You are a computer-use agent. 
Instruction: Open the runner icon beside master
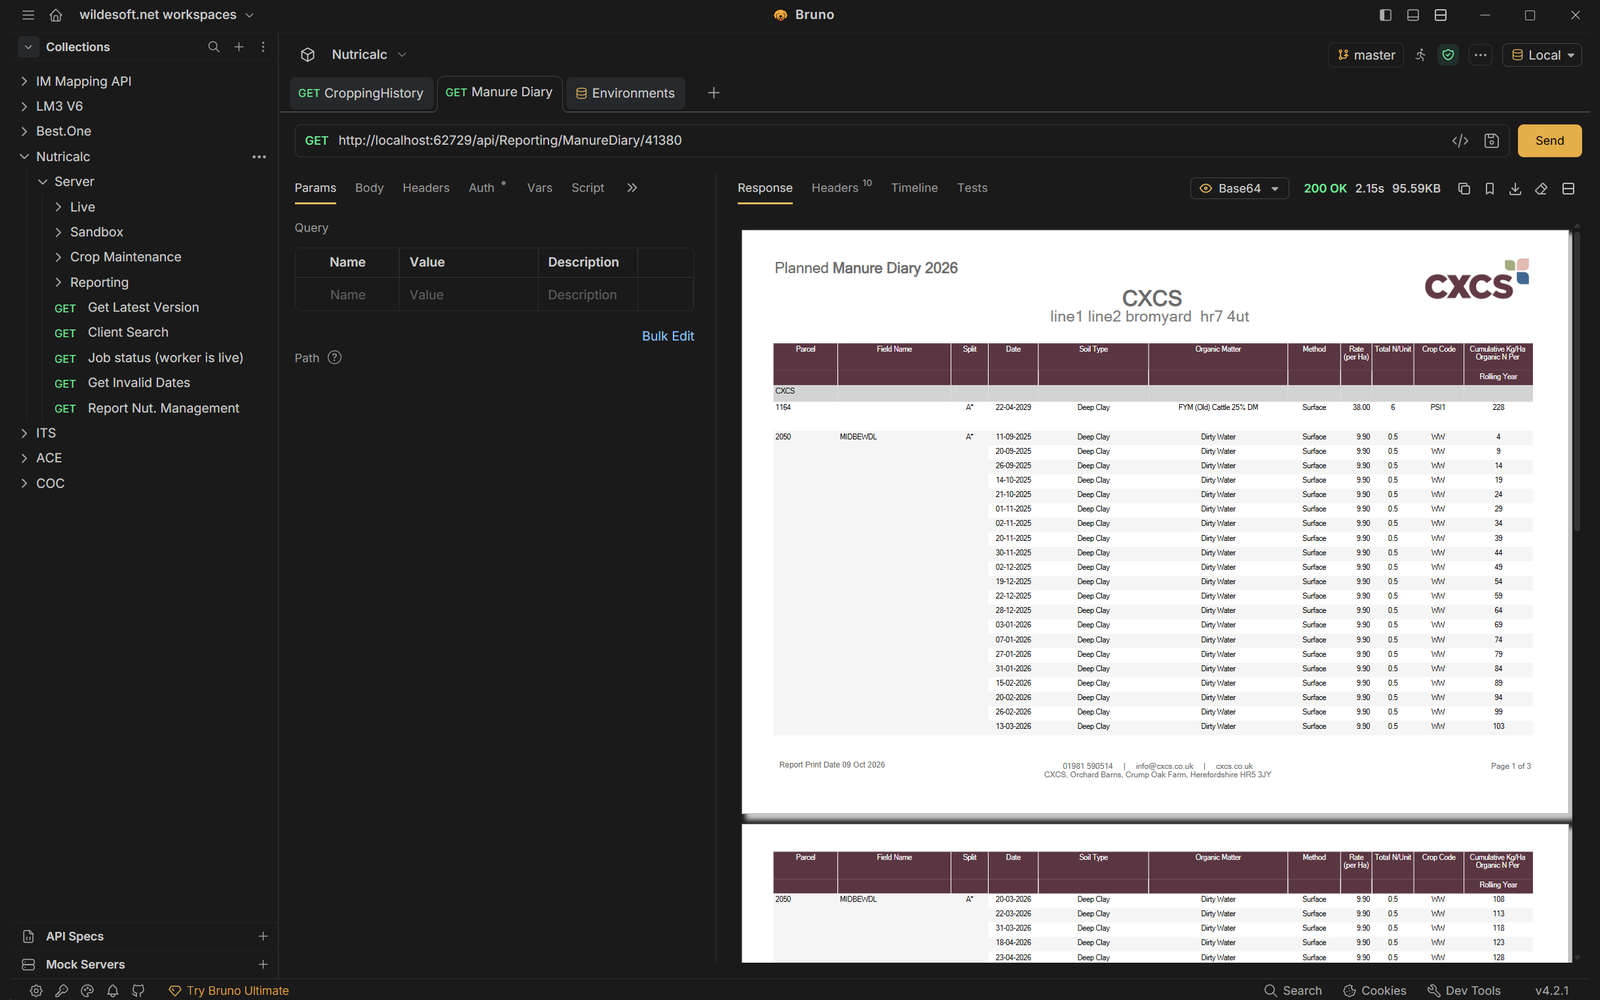click(1420, 55)
